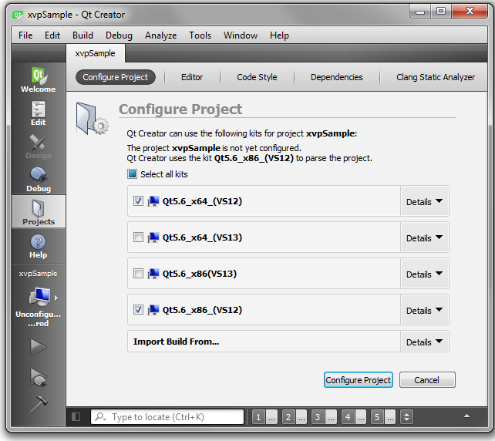
Task: Open the Debug menu
Action: tap(119, 35)
